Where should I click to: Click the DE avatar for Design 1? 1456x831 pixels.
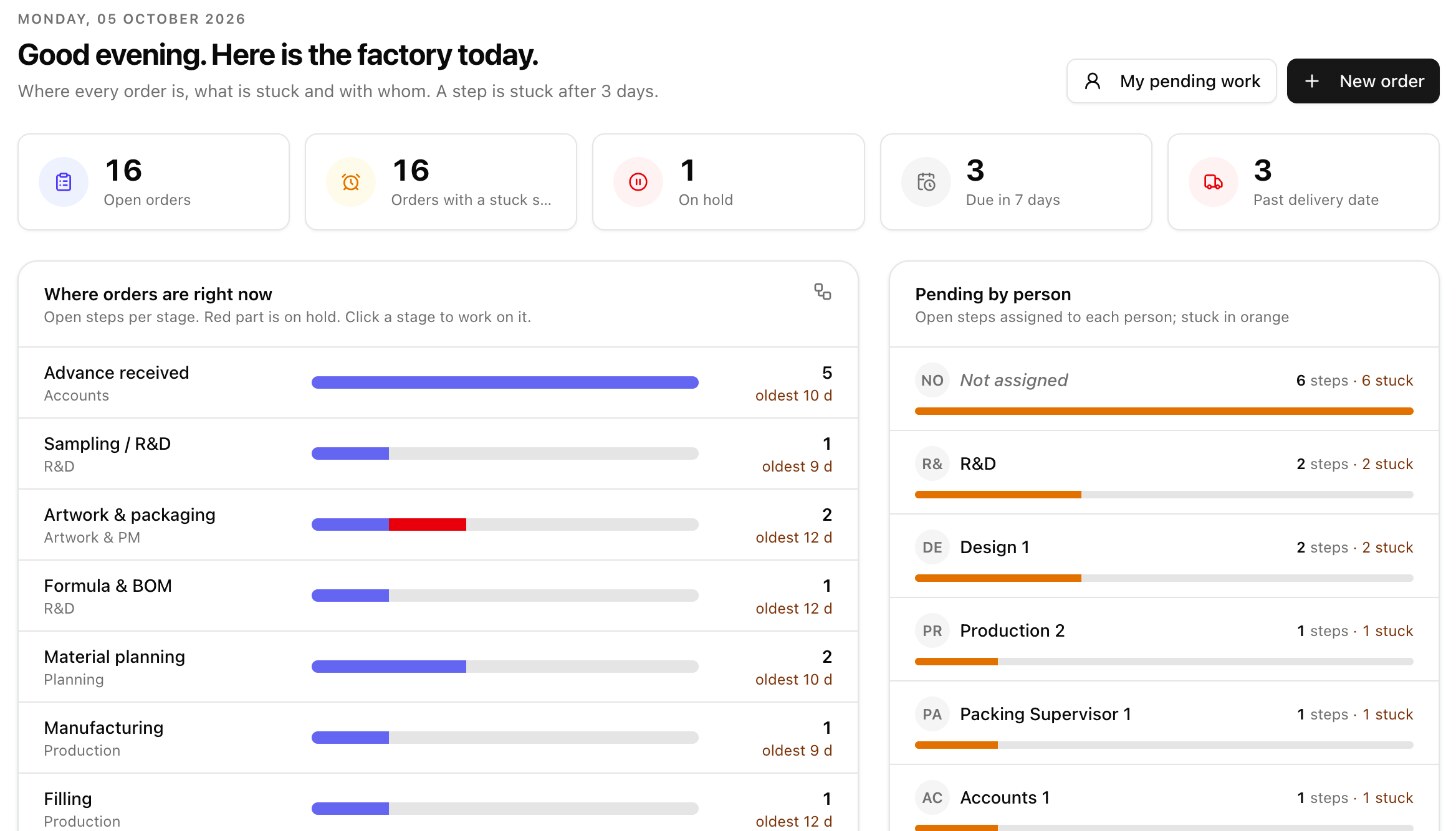click(932, 547)
